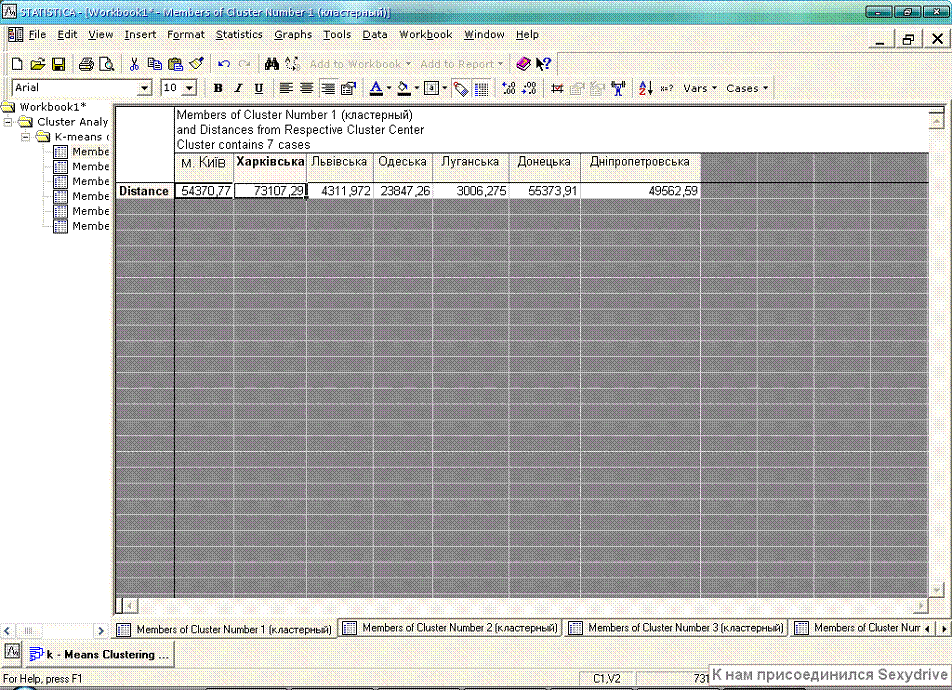Click the STATISTICA Help book icon
The height and width of the screenshot is (690, 952).
point(523,64)
